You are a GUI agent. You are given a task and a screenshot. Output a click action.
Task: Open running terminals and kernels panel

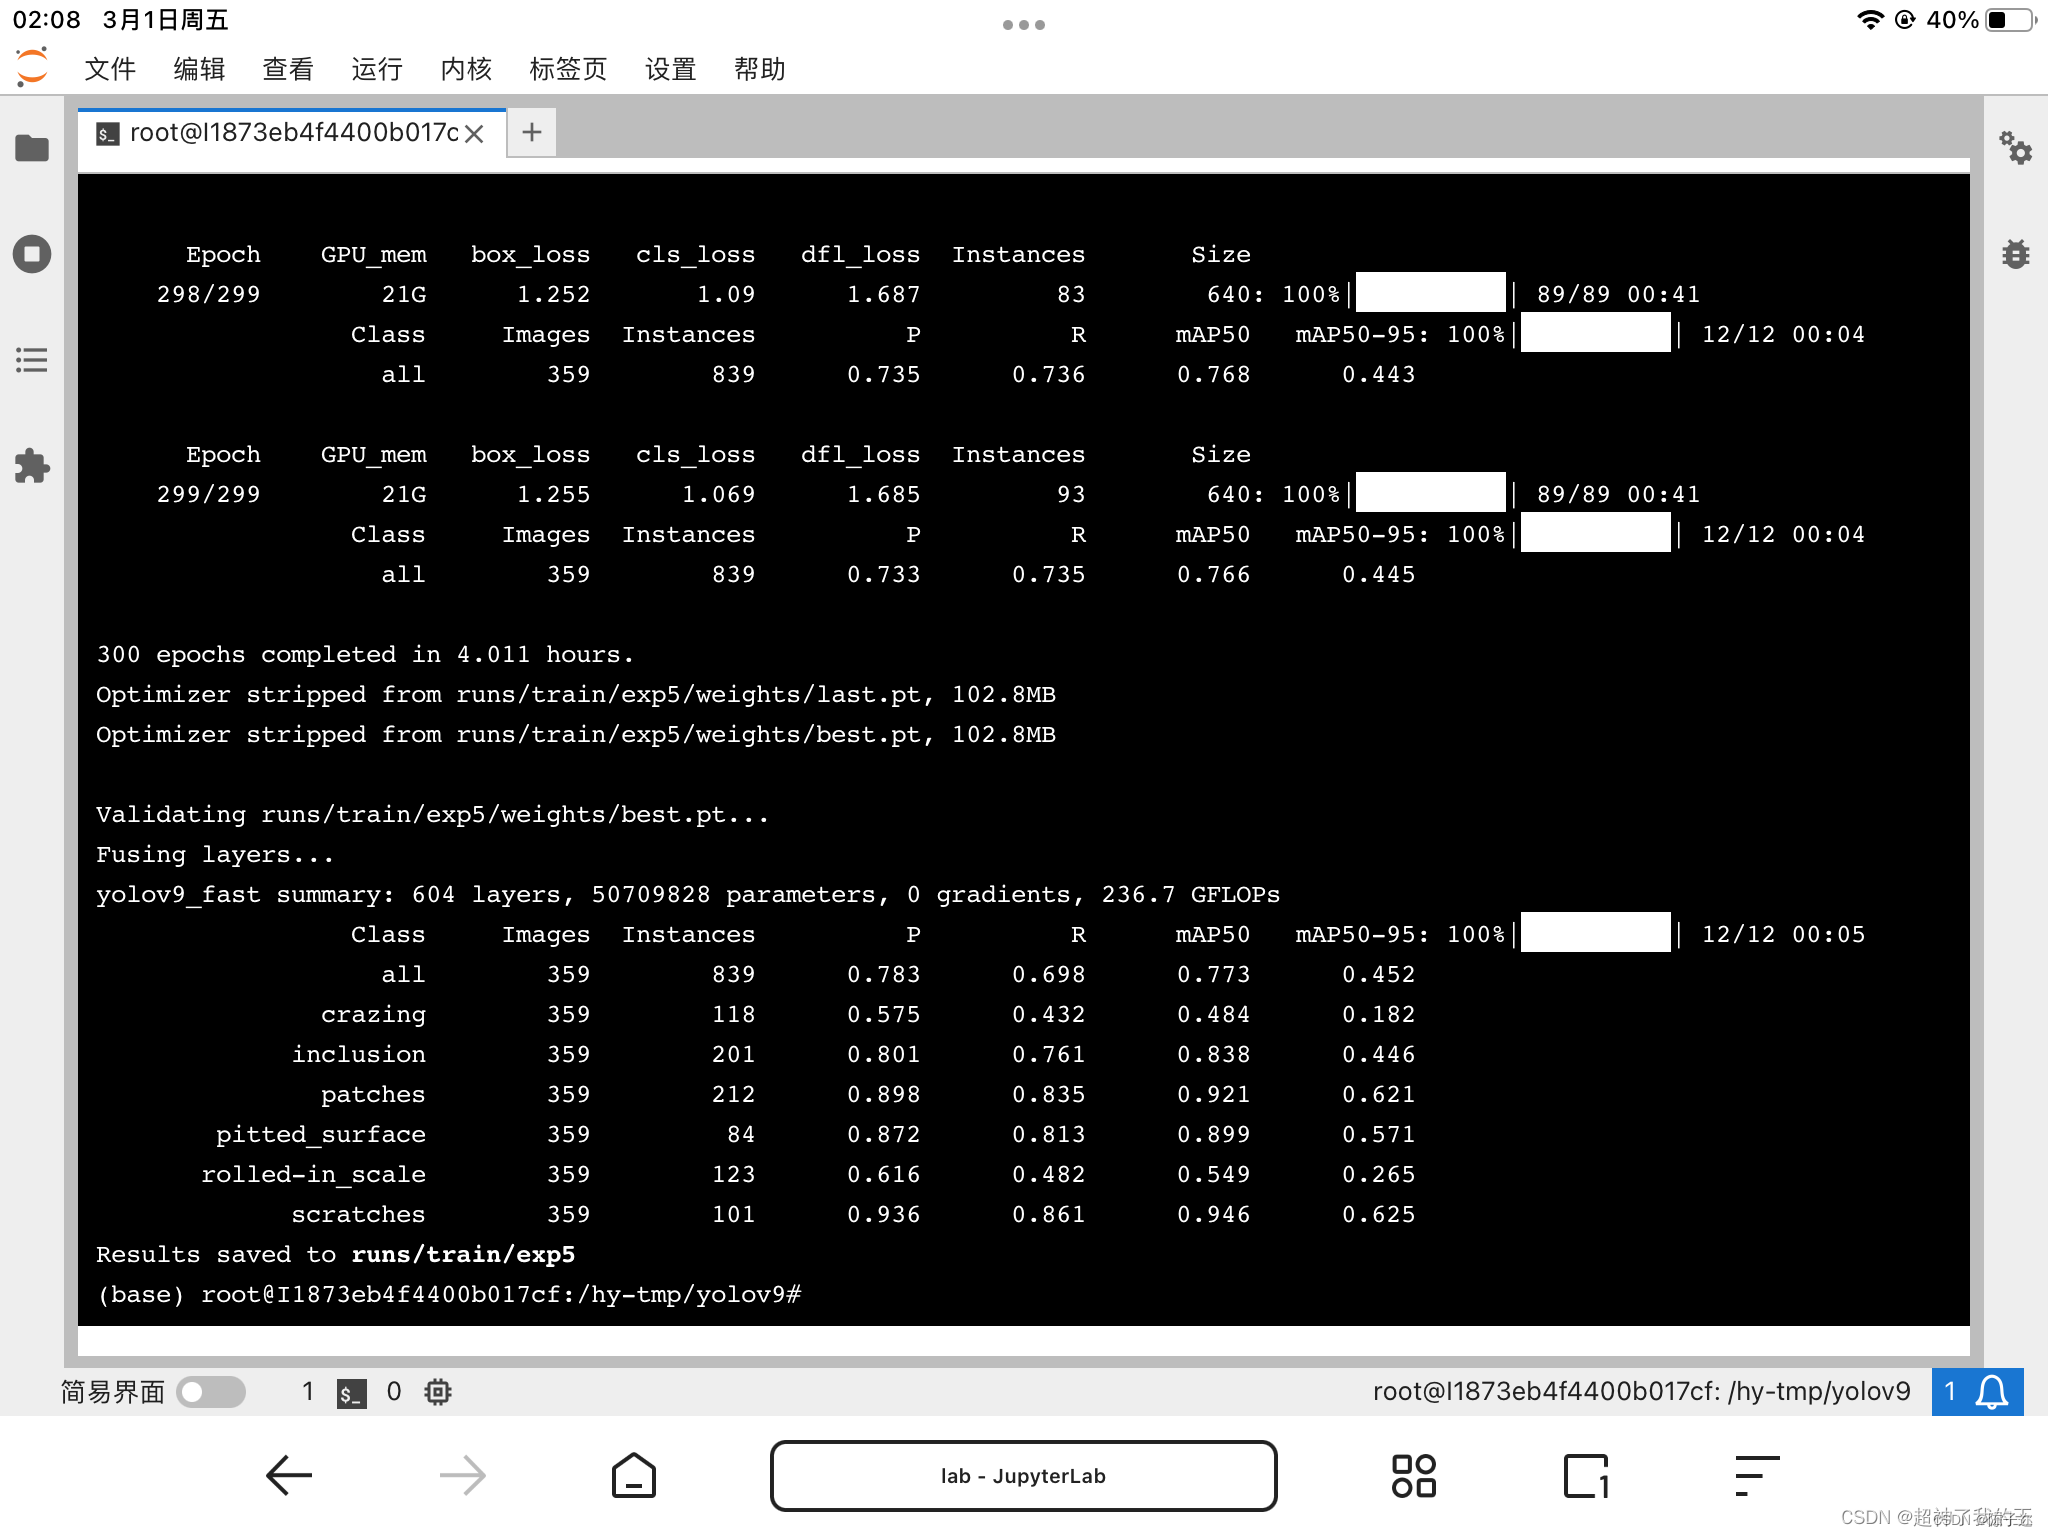[x=32, y=254]
